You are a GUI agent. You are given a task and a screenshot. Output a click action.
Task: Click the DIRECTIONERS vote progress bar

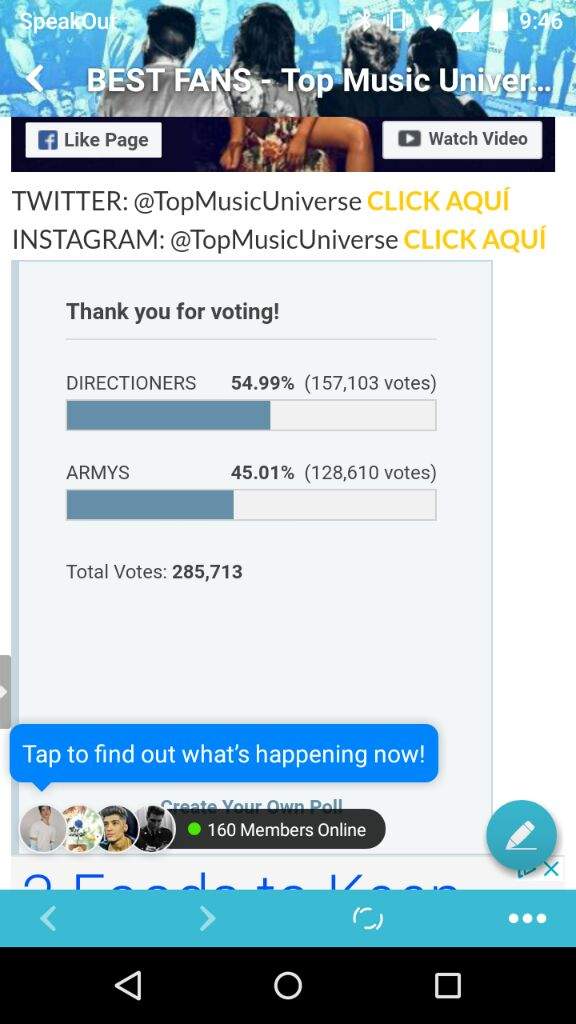click(251, 415)
